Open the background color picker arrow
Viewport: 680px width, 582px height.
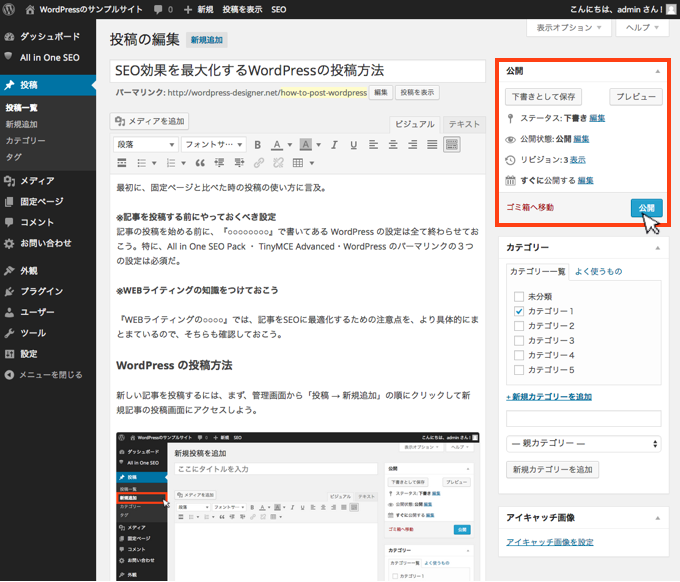coord(319,145)
